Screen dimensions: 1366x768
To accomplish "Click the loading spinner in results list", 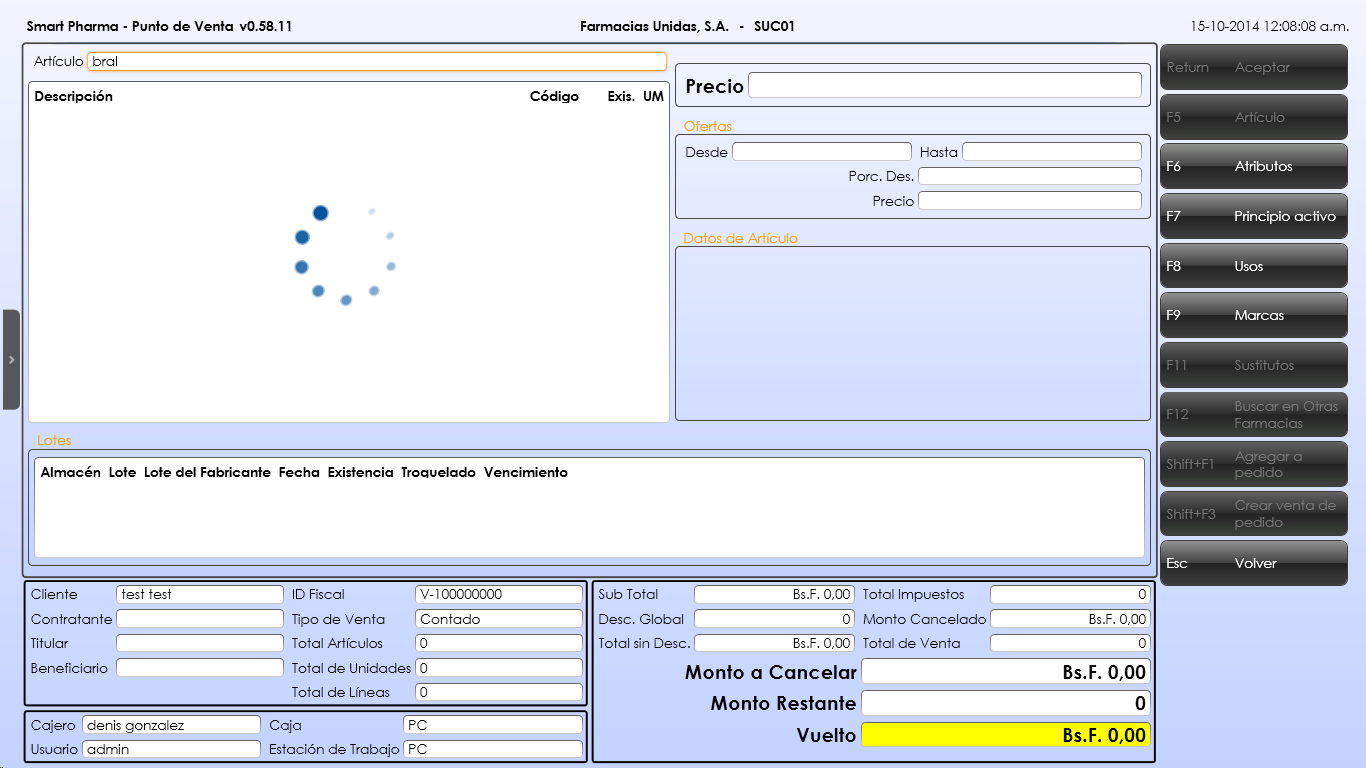I will tap(346, 254).
